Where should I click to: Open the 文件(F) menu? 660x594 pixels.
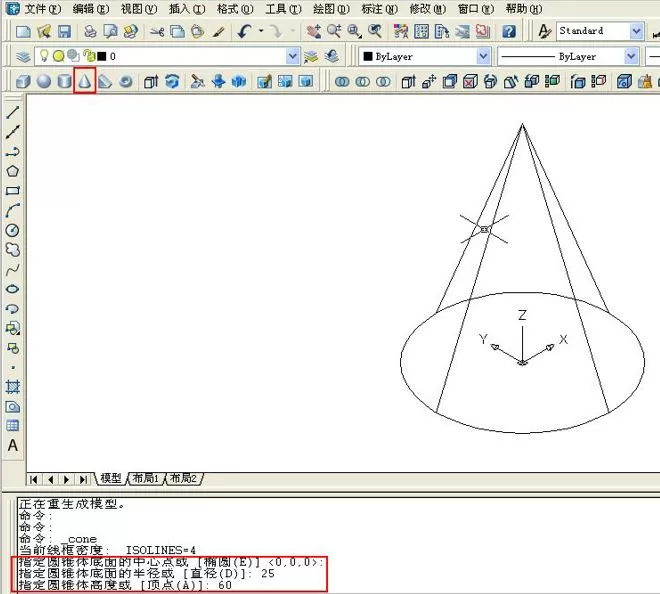pos(43,8)
